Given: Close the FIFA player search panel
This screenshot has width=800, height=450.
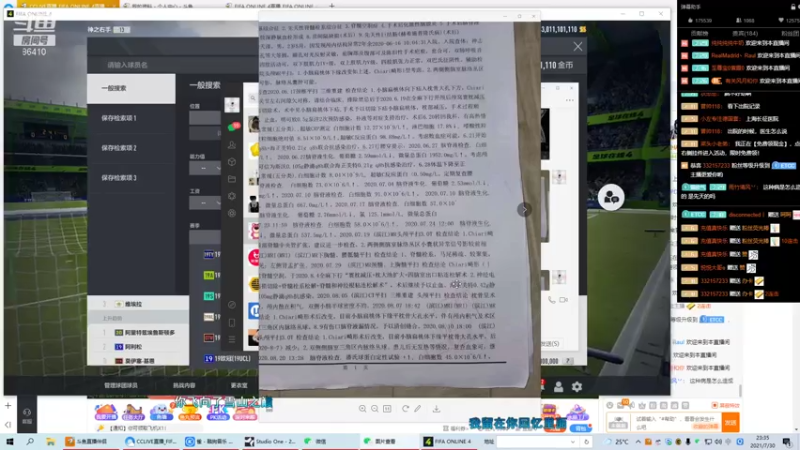Looking at the screenshot, I should (578, 47).
